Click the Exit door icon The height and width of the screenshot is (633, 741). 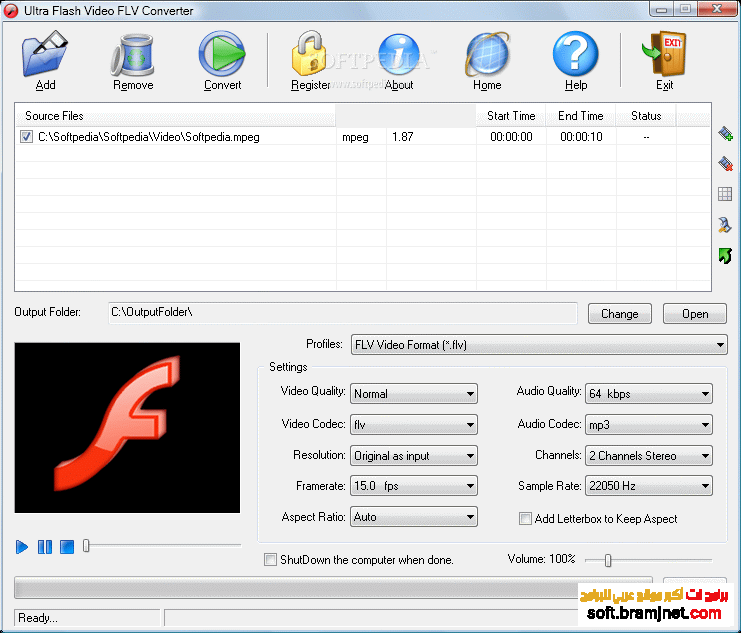coord(664,53)
